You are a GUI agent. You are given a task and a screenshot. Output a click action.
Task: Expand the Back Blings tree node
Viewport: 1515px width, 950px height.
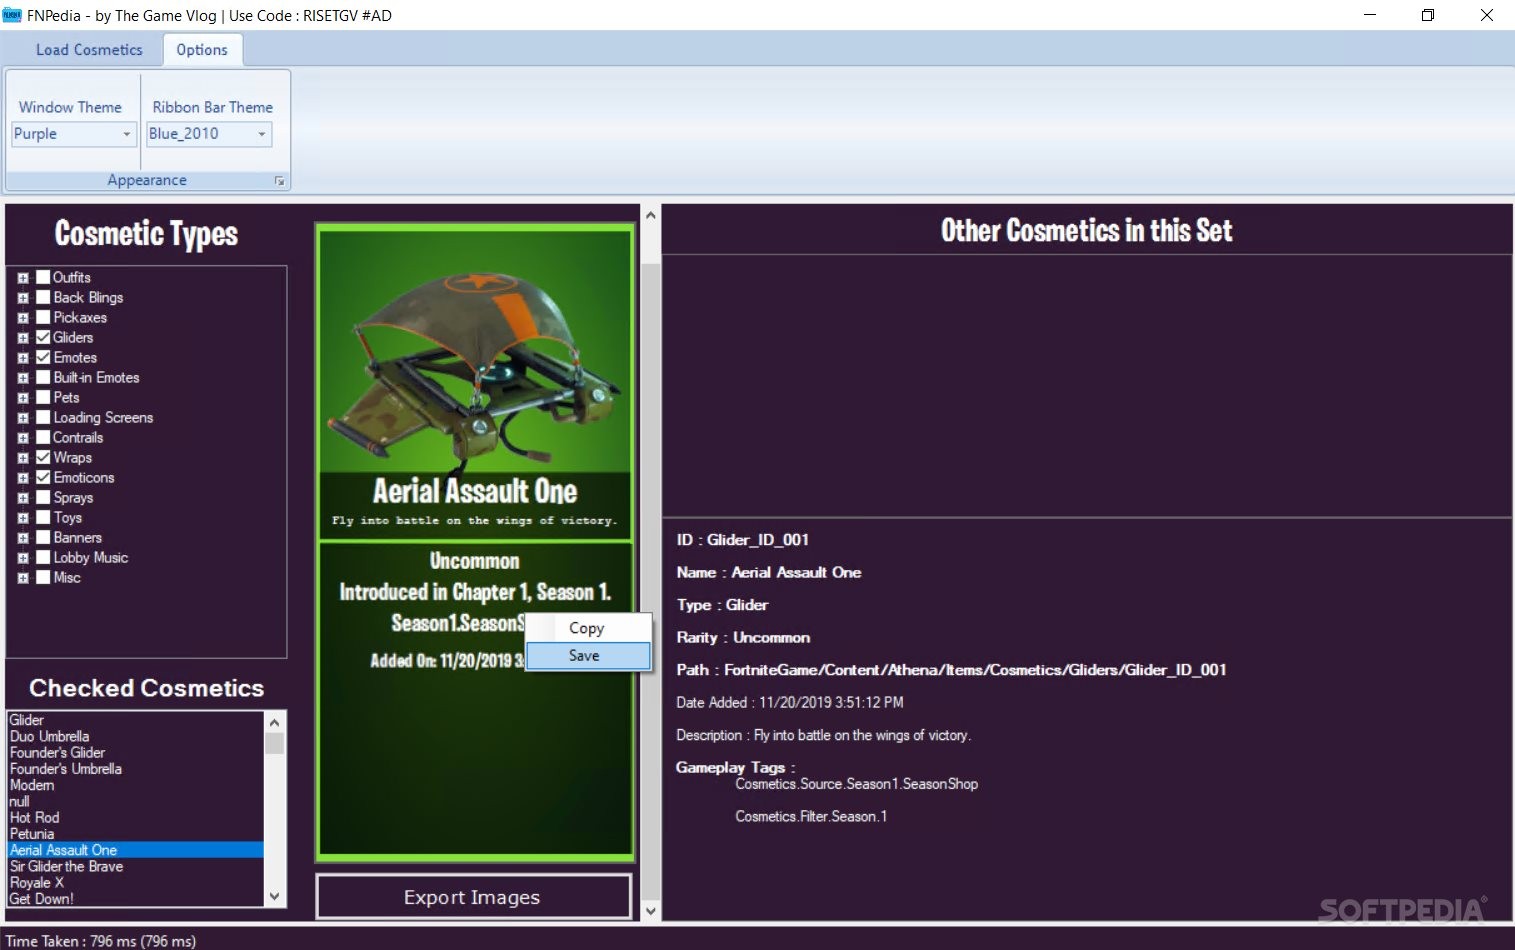tap(23, 298)
